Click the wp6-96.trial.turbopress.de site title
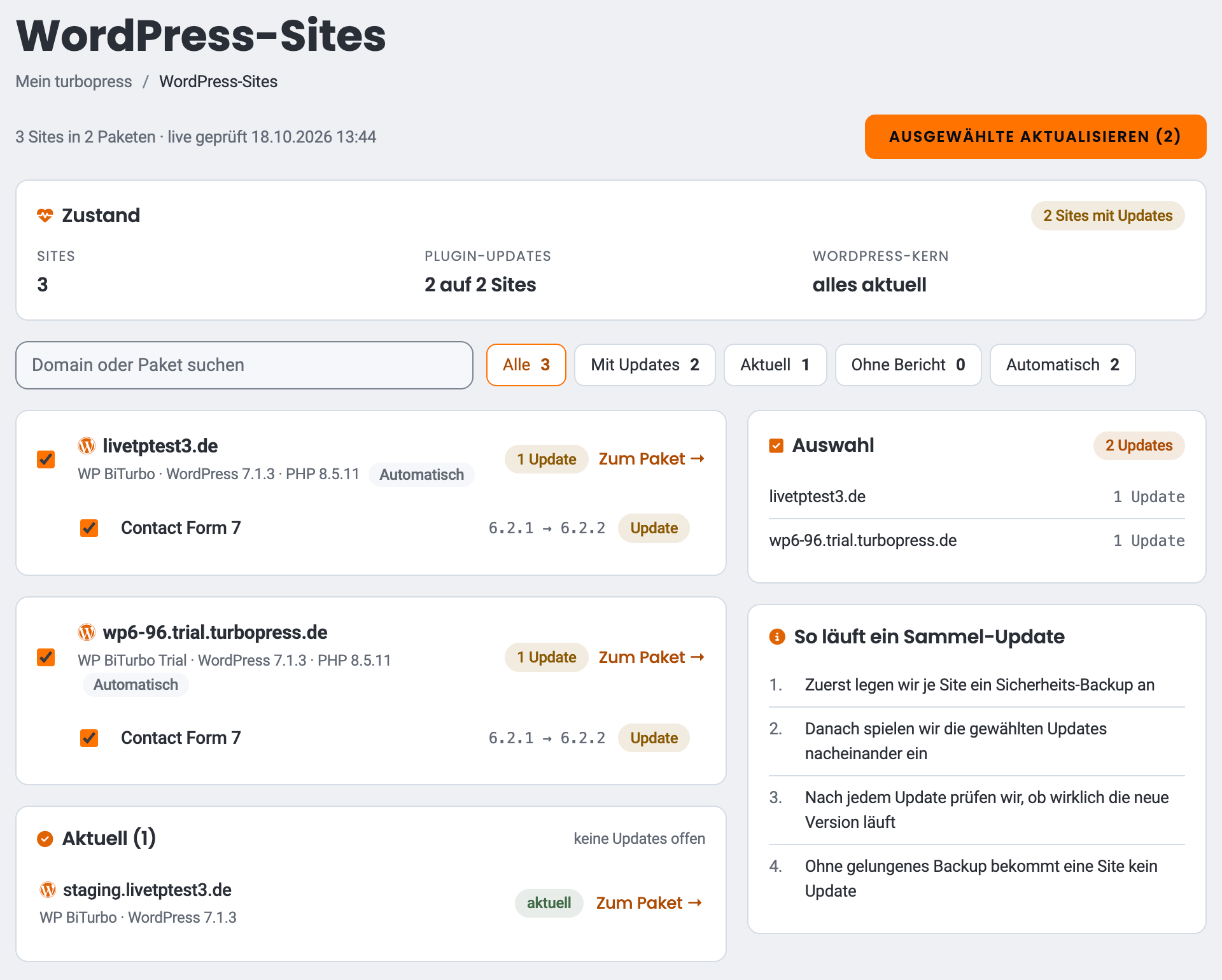 215,633
